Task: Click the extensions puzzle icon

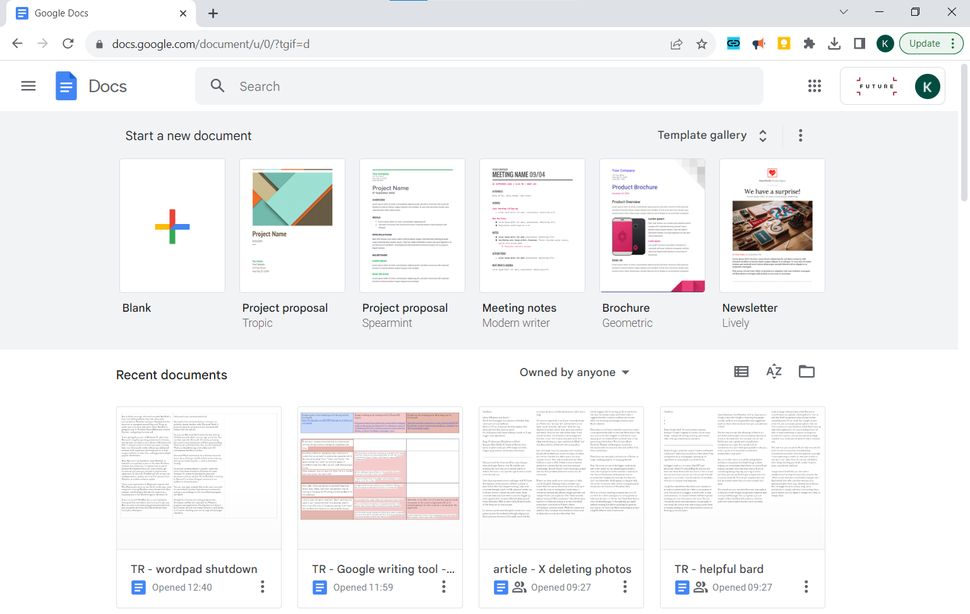Action: point(809,43)
